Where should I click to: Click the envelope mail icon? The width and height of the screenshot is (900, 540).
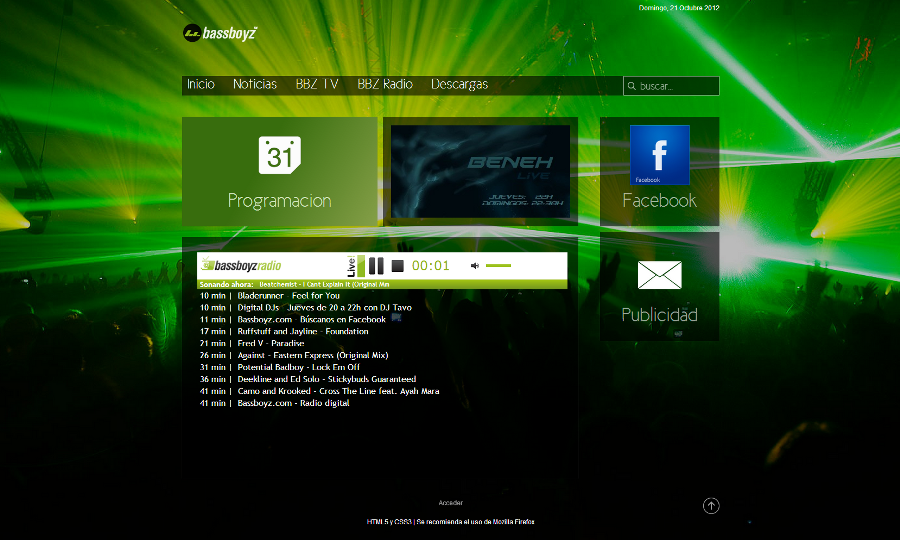click(660, 275)
